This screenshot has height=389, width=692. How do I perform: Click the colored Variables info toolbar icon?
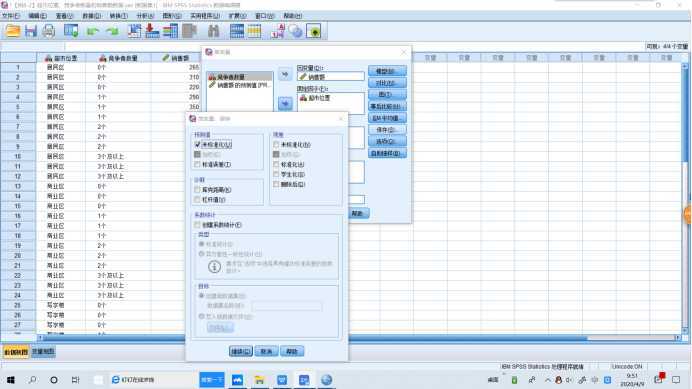pos(170,31)
